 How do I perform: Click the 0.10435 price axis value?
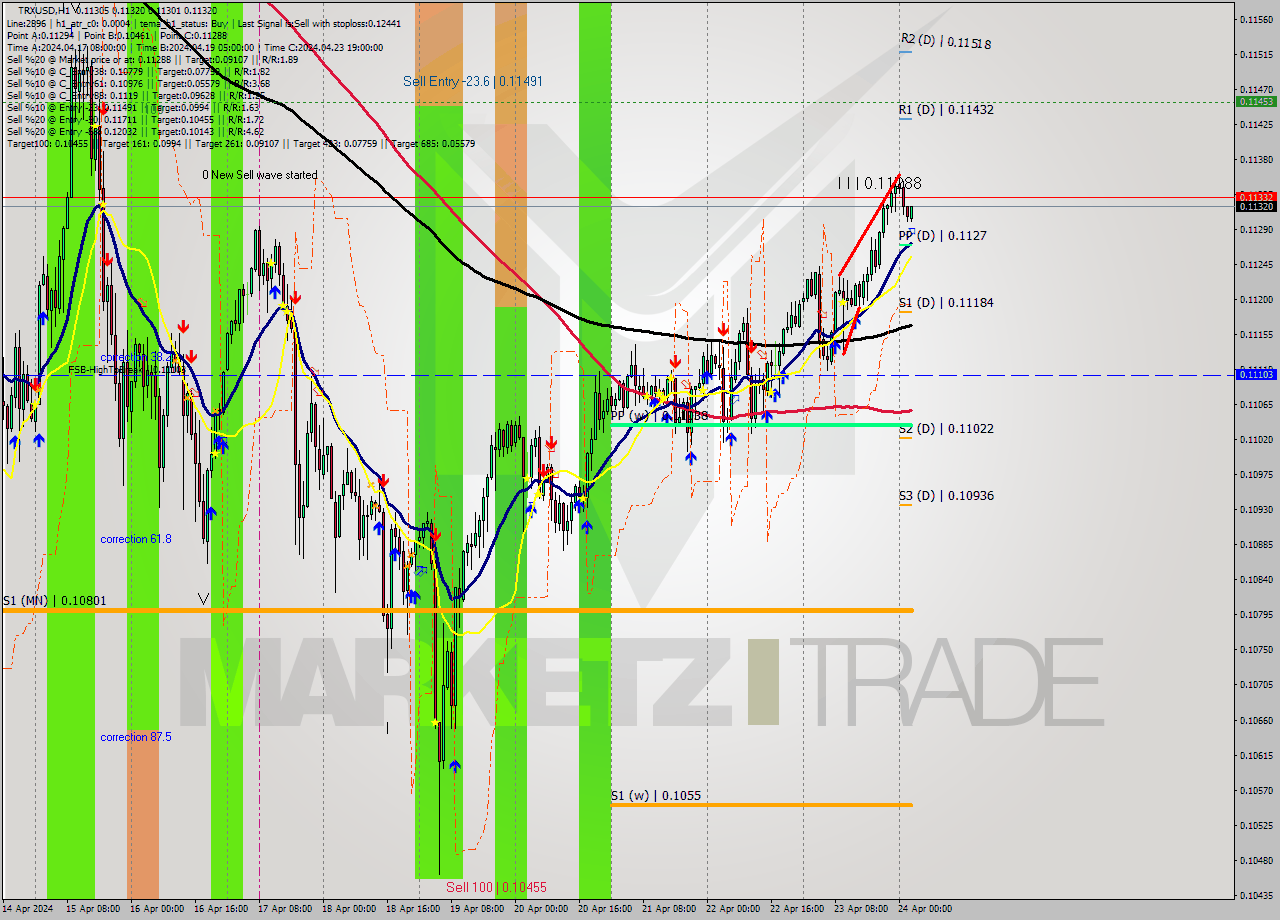(1257, 895)
